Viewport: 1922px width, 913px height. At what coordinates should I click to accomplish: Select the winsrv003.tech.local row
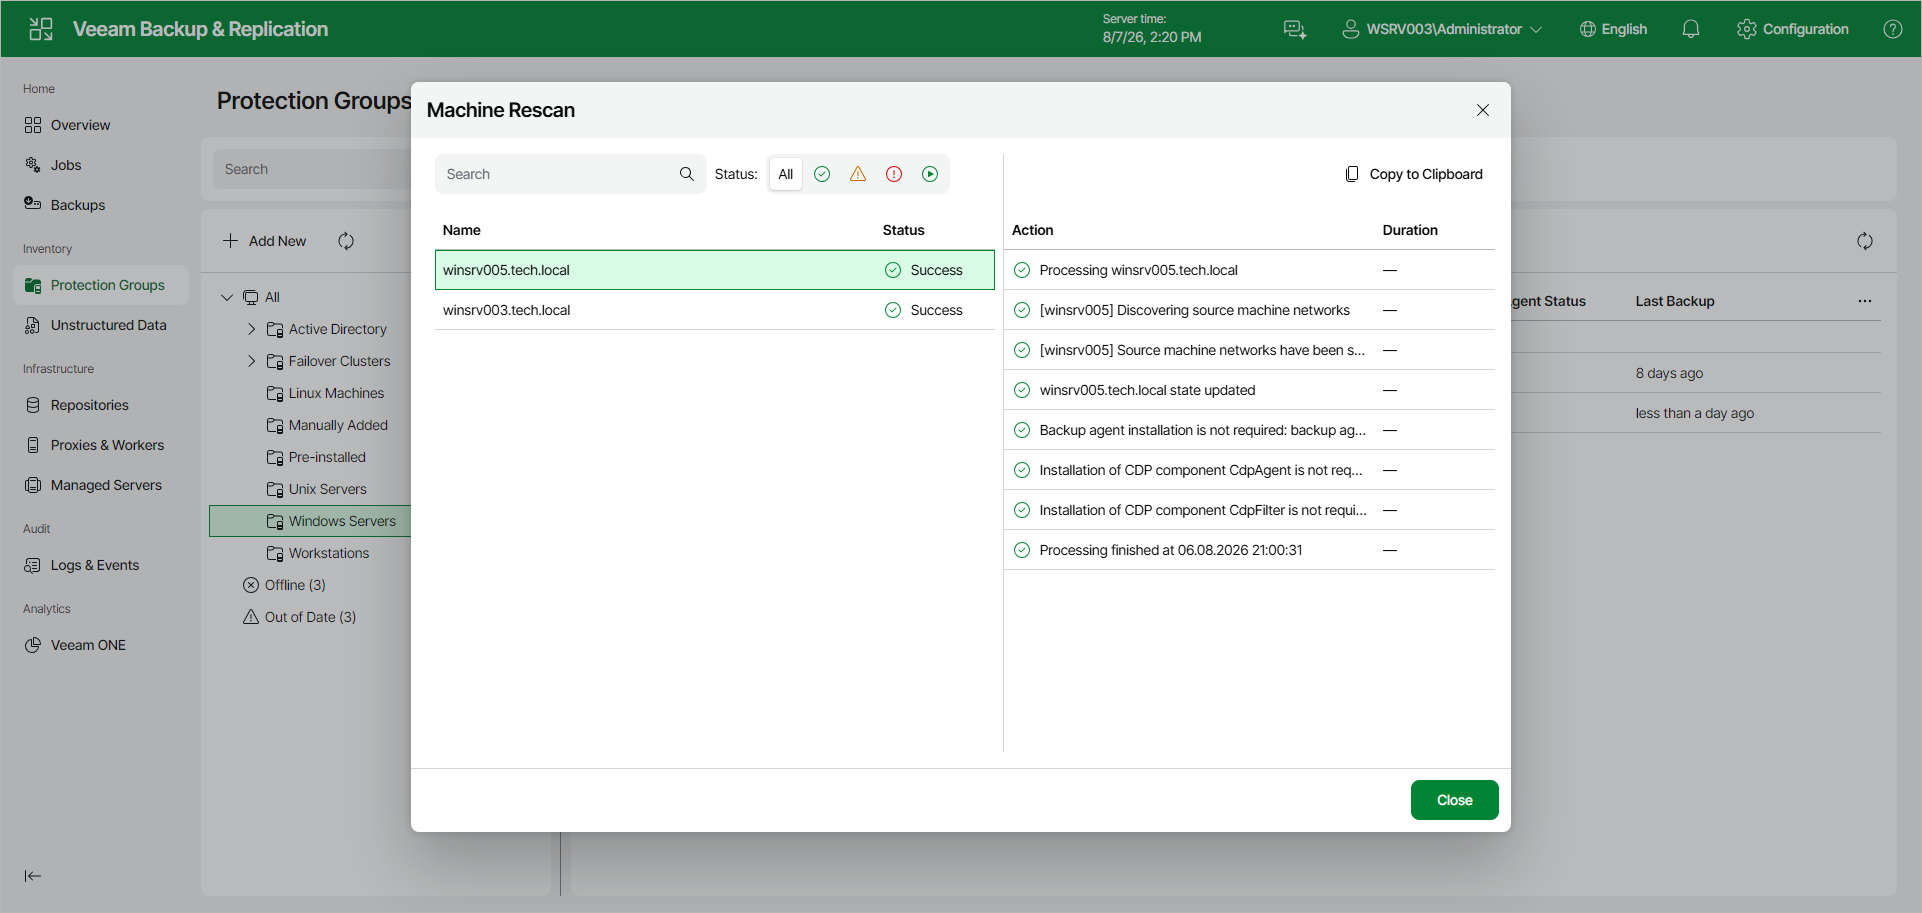715,310
